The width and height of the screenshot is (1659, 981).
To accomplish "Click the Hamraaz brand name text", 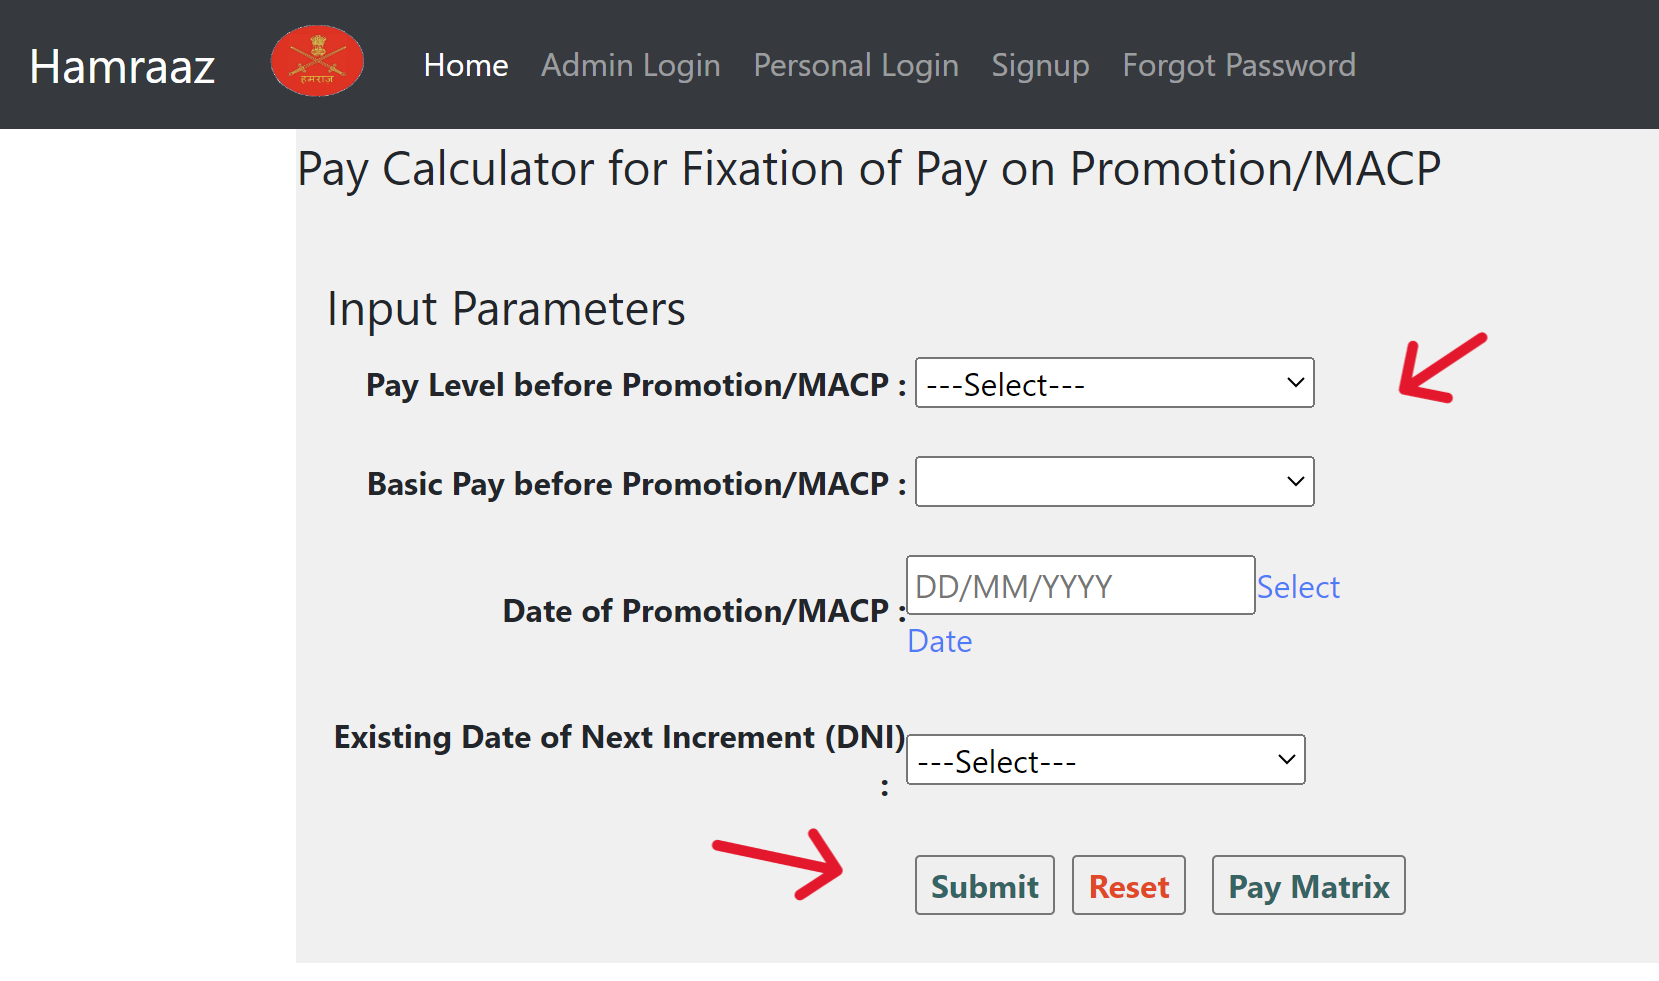I will tap(121, 65).
